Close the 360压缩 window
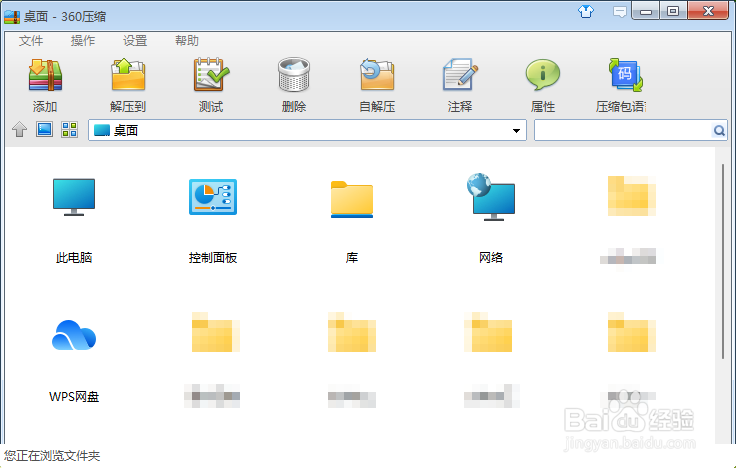Screen dimensions: 736x468 708,11
